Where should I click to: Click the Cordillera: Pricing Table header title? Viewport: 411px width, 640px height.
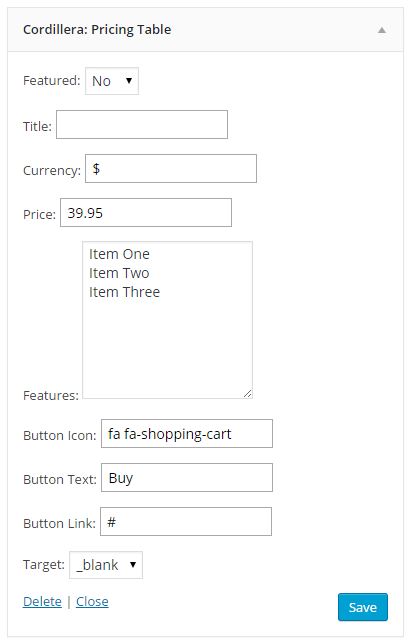click(97, 30)
